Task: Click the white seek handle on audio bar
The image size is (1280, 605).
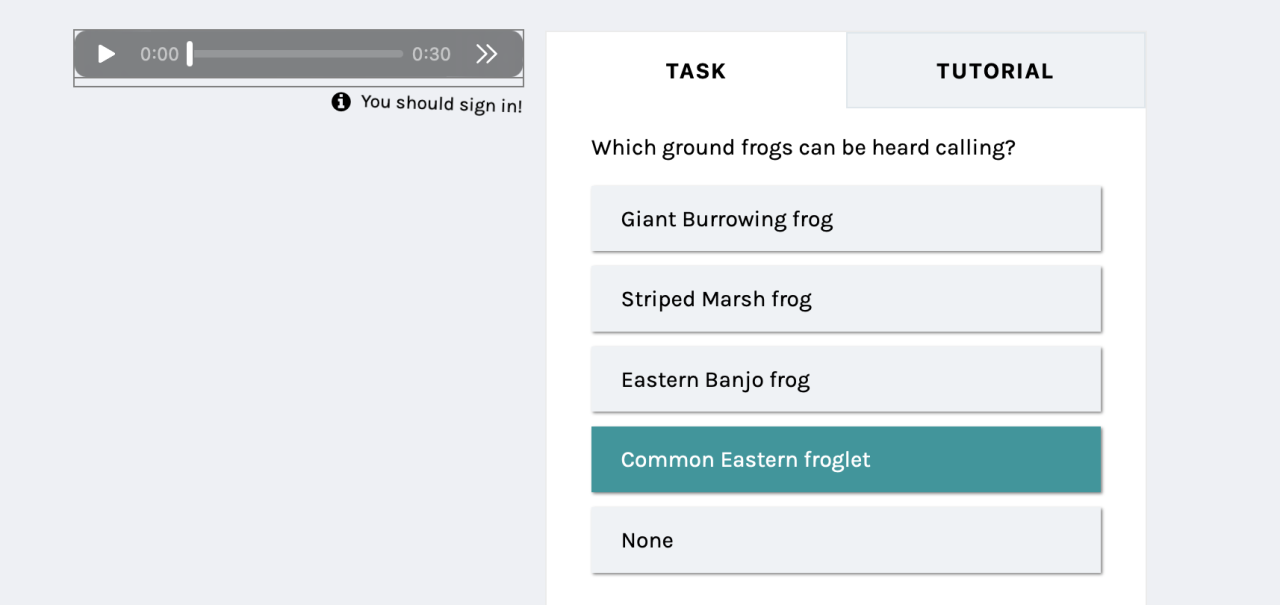Action: pyautogui.click(x=189, y=54)
